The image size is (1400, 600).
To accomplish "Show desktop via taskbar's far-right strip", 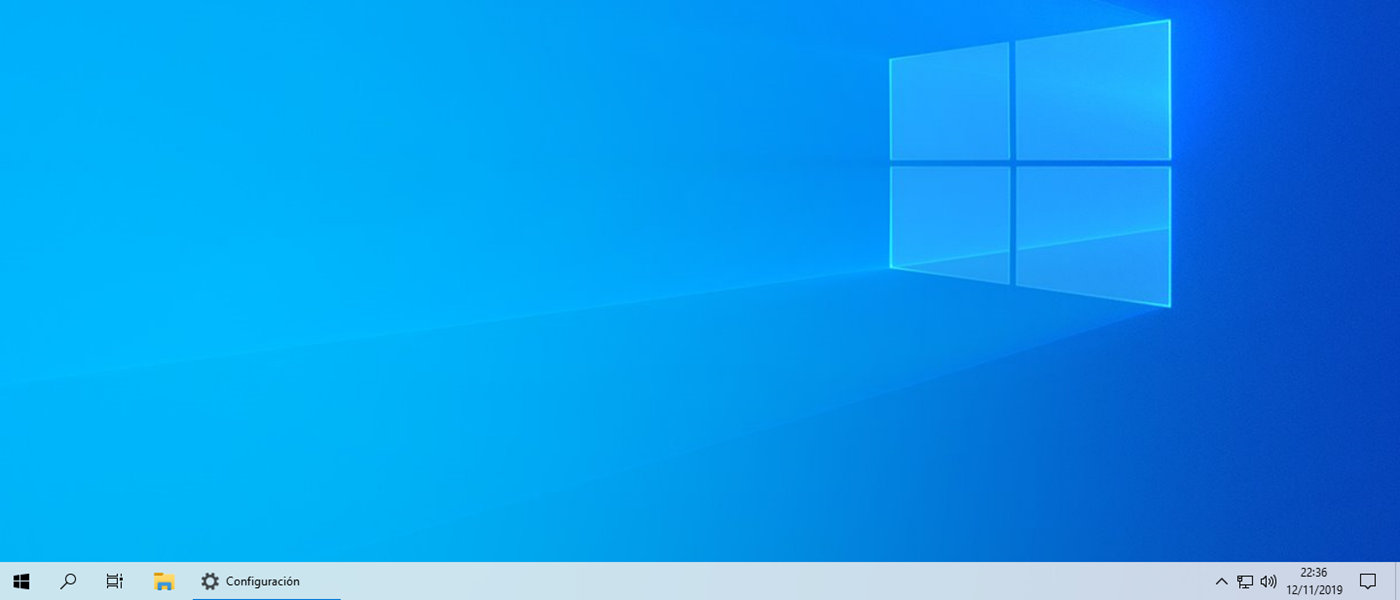I will click(x=1397, y=580).
